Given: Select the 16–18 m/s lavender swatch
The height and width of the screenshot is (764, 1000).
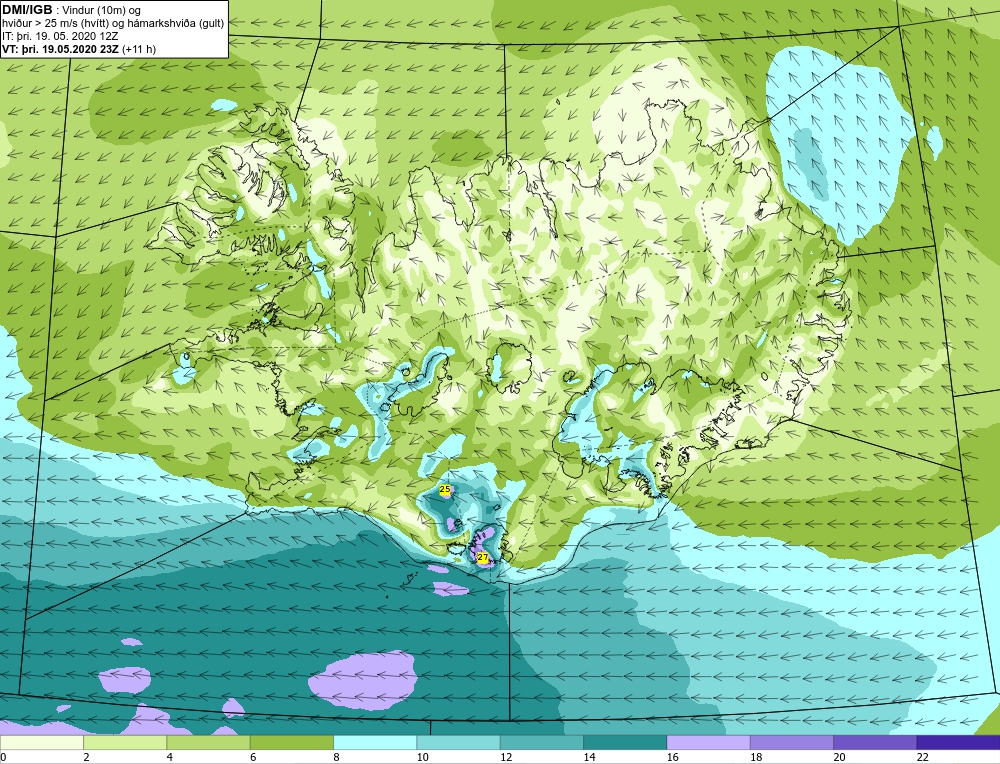Looking at the screenshot, I should point(709,743).
